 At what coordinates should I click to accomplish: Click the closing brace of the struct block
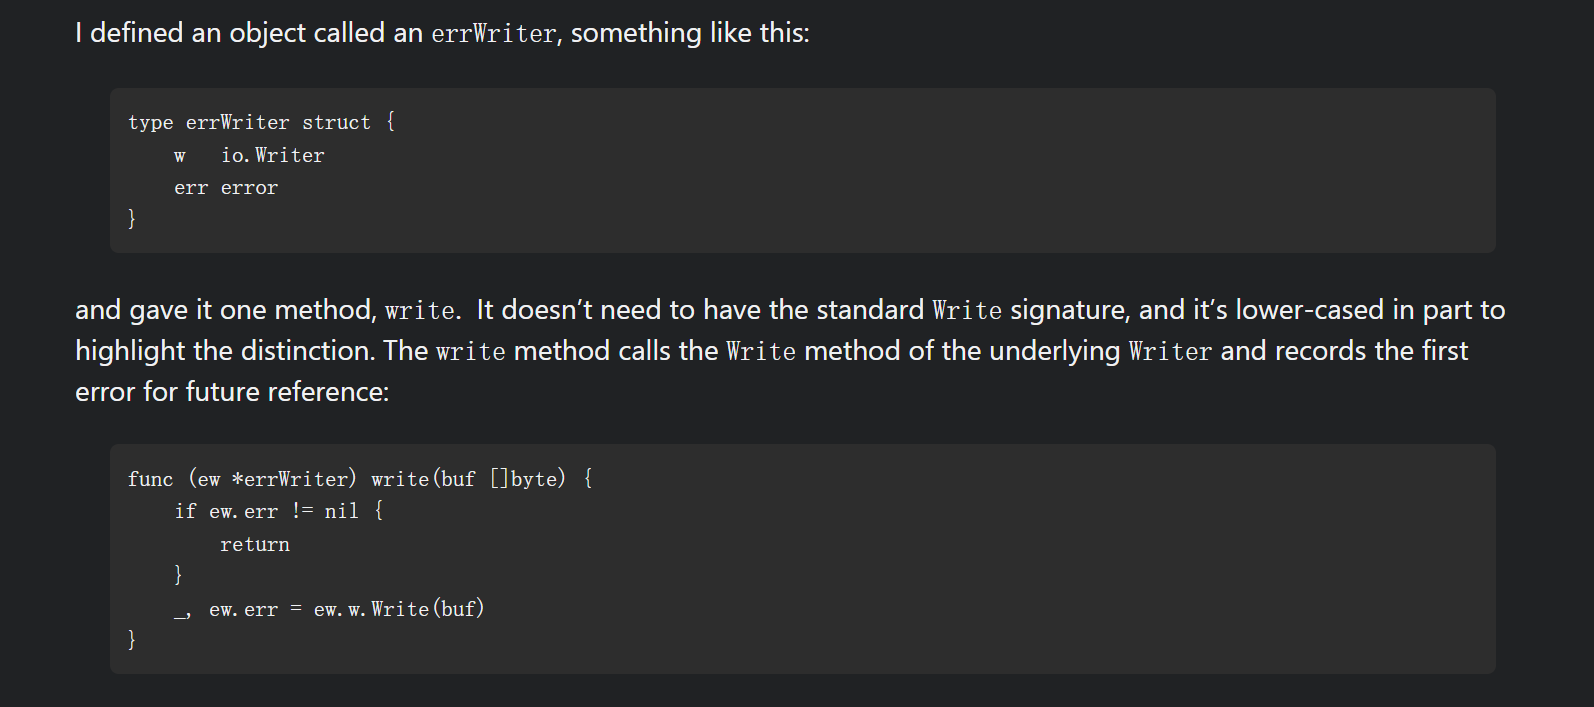[132, 218]
